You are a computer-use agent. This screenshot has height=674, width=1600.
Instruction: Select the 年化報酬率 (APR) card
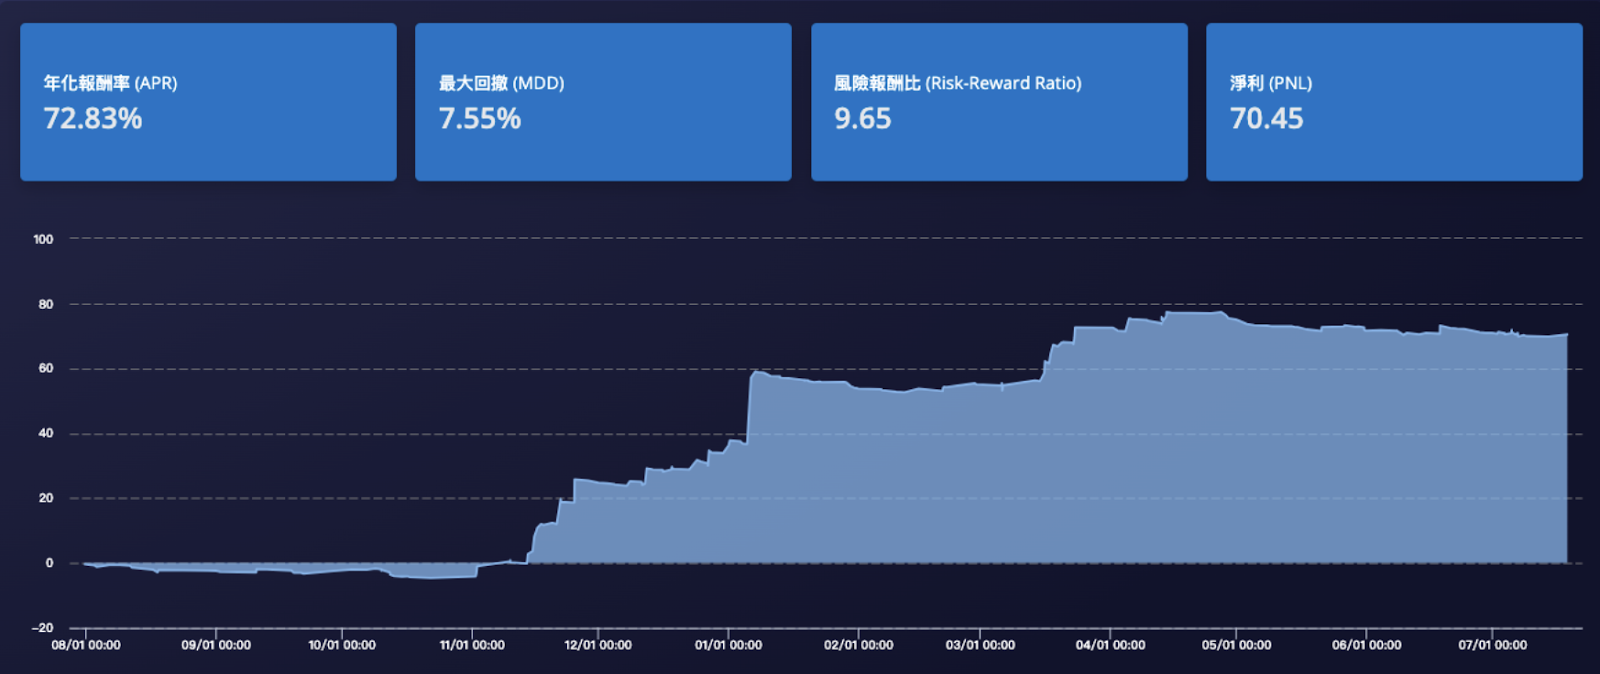click(208, 102)
